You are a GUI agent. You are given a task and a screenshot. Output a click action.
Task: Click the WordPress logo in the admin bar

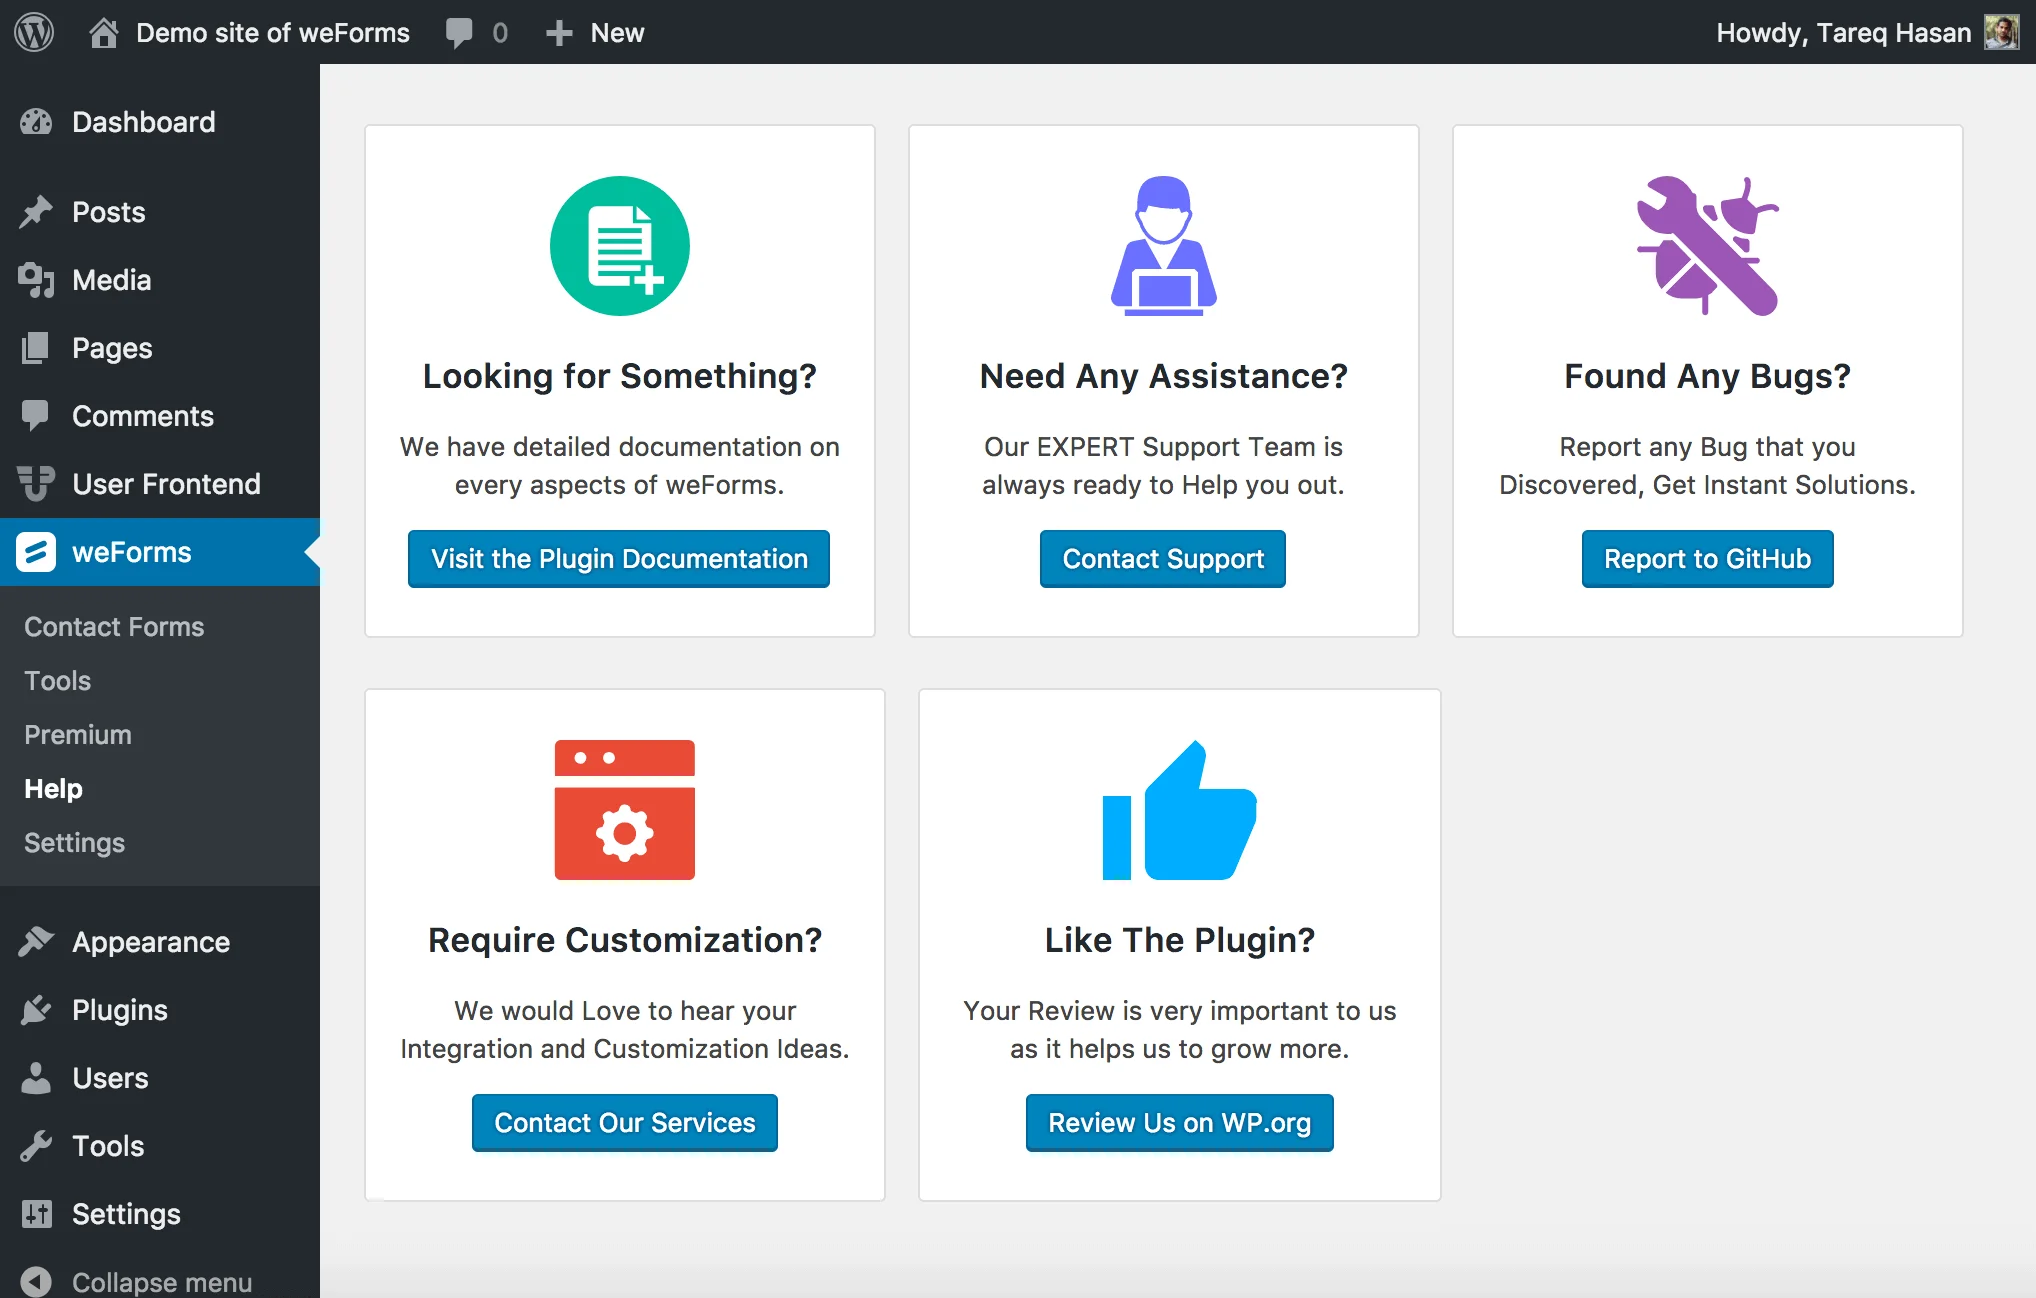(33, 32)
